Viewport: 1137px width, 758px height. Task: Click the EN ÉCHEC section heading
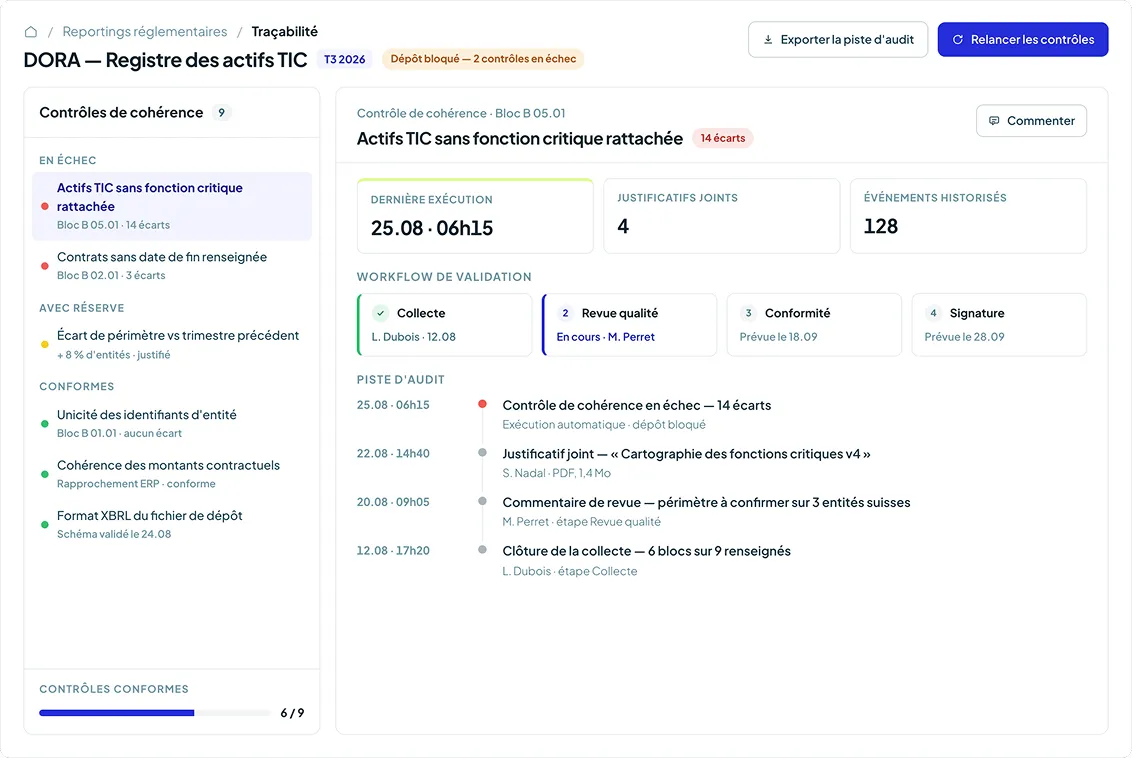tap(67, 160)
